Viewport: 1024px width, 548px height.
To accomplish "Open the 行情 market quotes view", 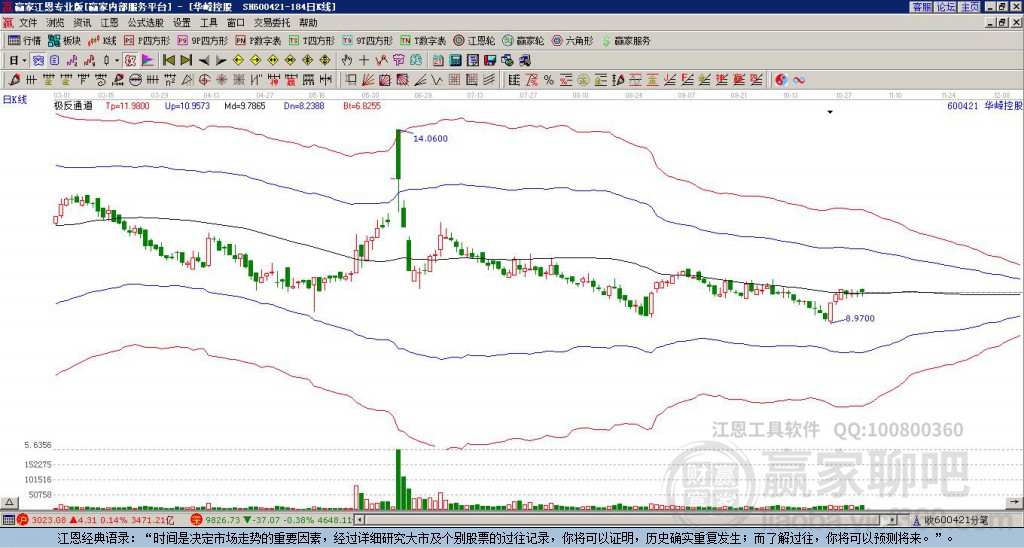I will pos(24,40).
